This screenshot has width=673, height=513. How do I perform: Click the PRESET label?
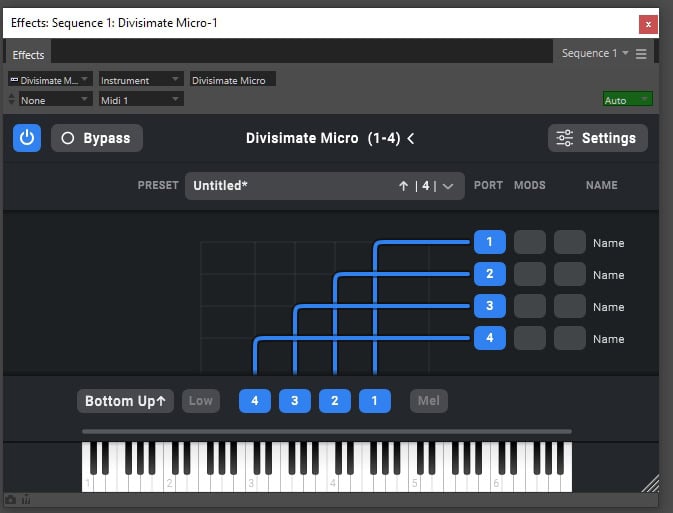point(158,185)
